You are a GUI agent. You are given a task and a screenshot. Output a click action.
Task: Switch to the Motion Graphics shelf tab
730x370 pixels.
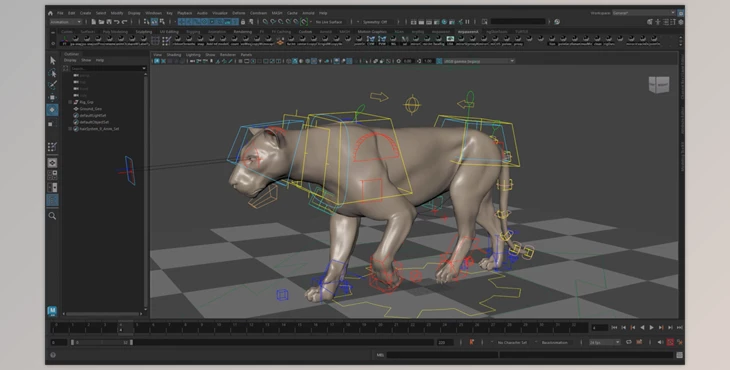[372, 32]
